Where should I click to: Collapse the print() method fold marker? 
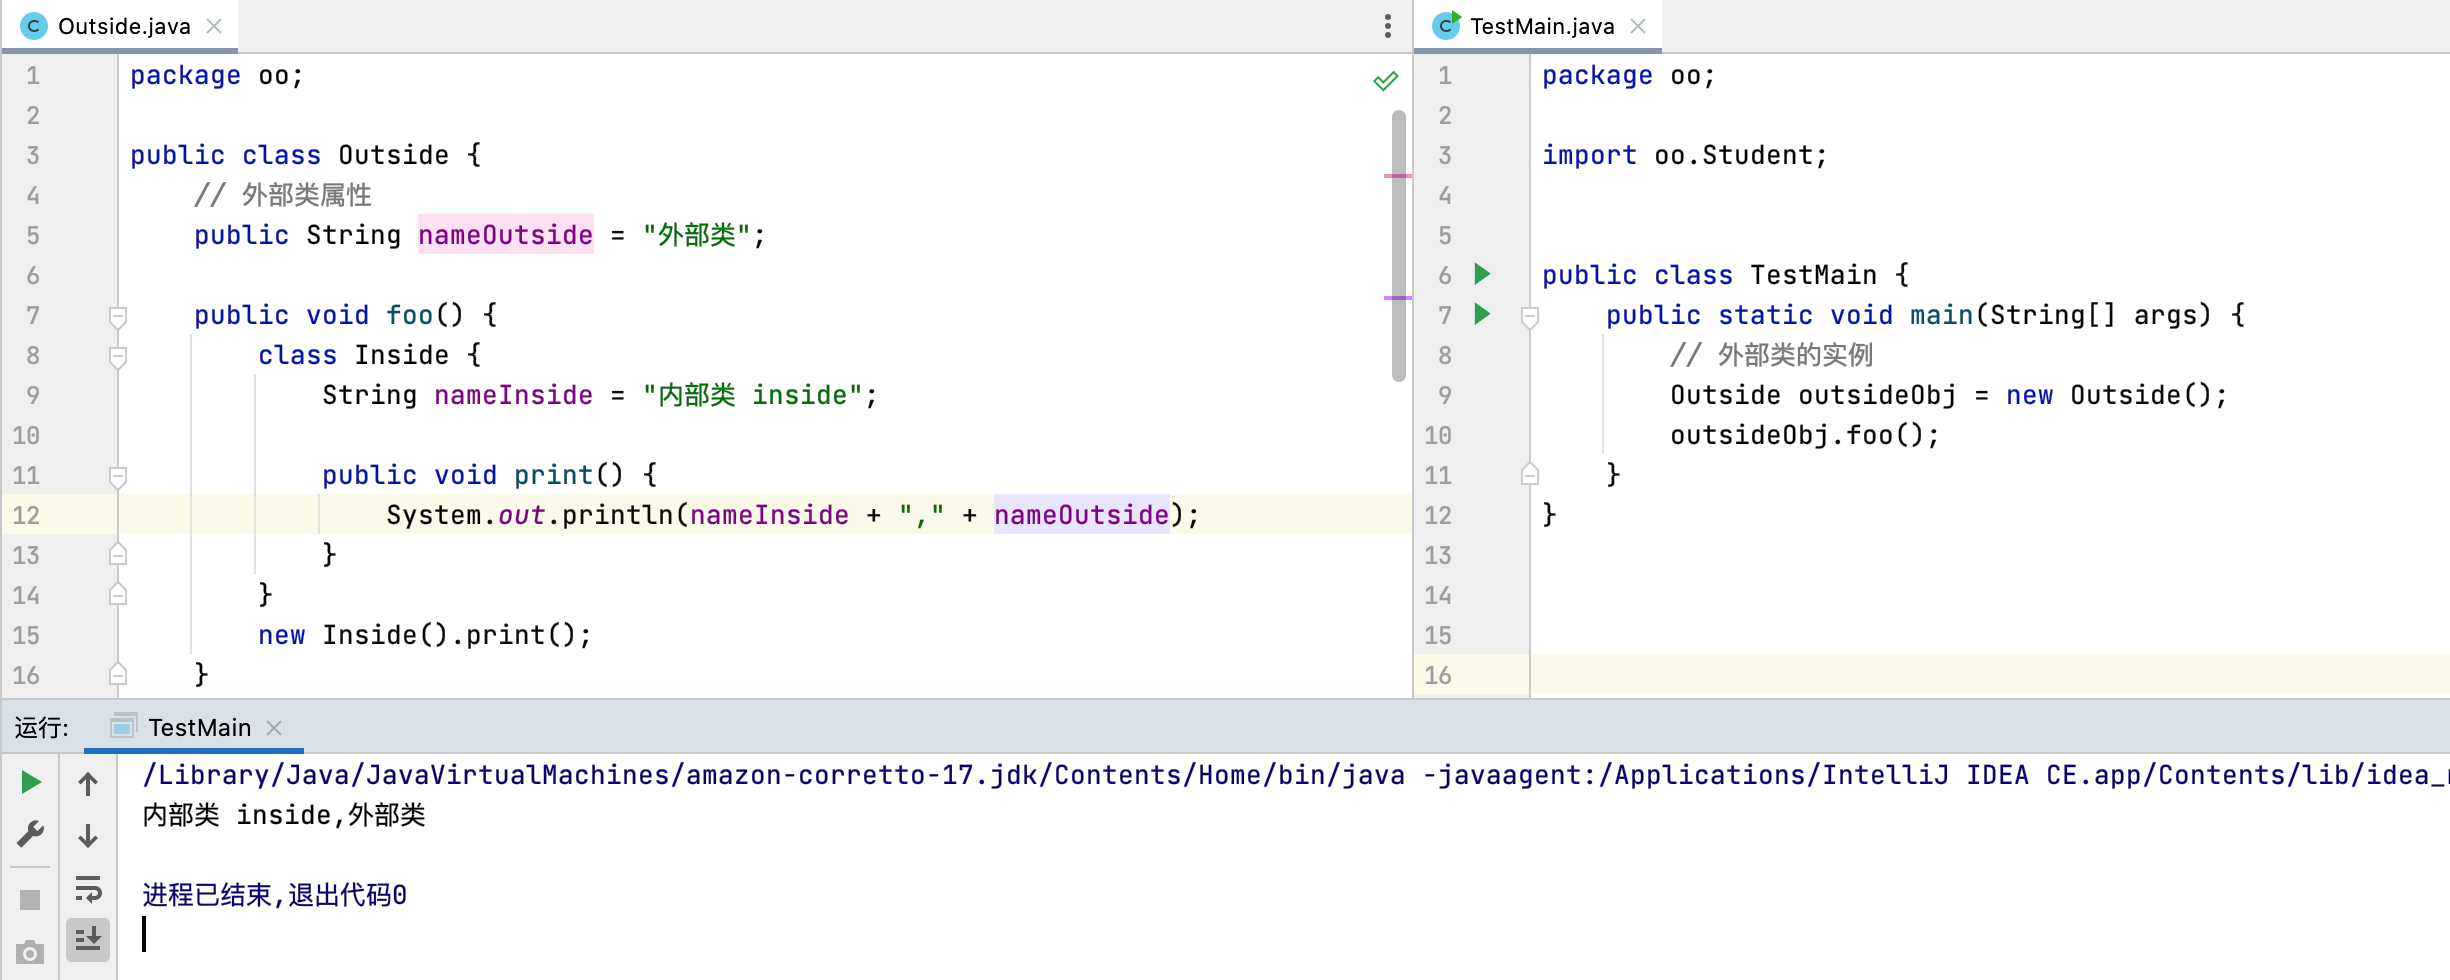(118, 477)
